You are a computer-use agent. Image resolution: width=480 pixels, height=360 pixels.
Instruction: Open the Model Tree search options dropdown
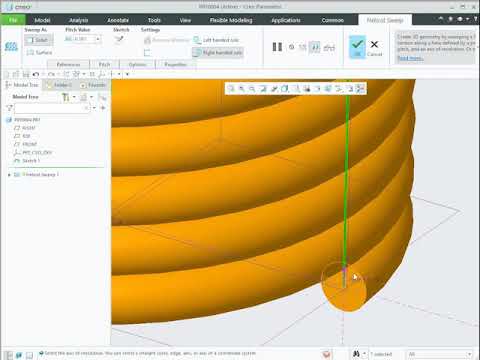(94, 108)
